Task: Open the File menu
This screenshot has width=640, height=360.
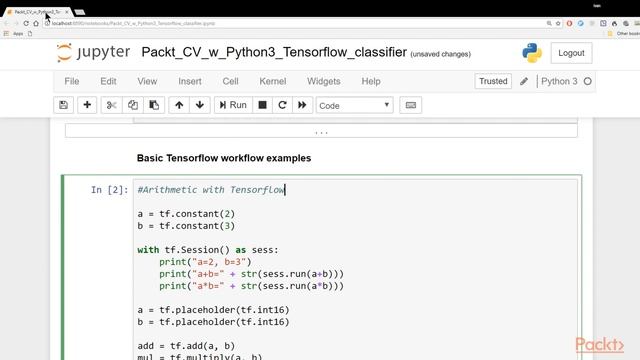Action: point(72,81)
